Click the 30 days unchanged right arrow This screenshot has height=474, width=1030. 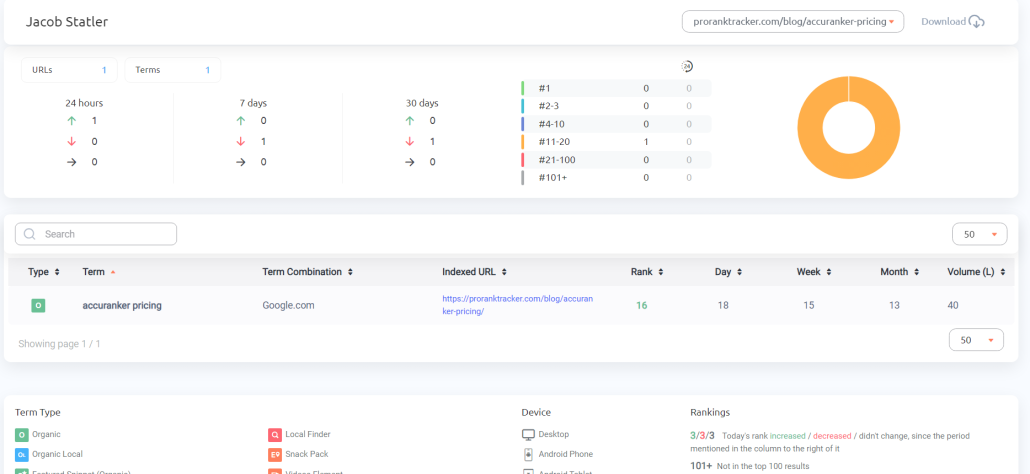pyautogui.click(x=410, y=162)
